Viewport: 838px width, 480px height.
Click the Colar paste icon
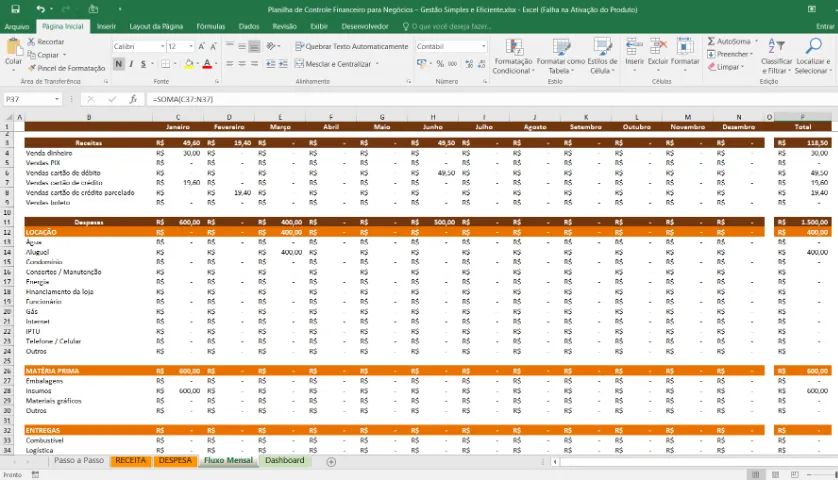click(x=13, y=47)
